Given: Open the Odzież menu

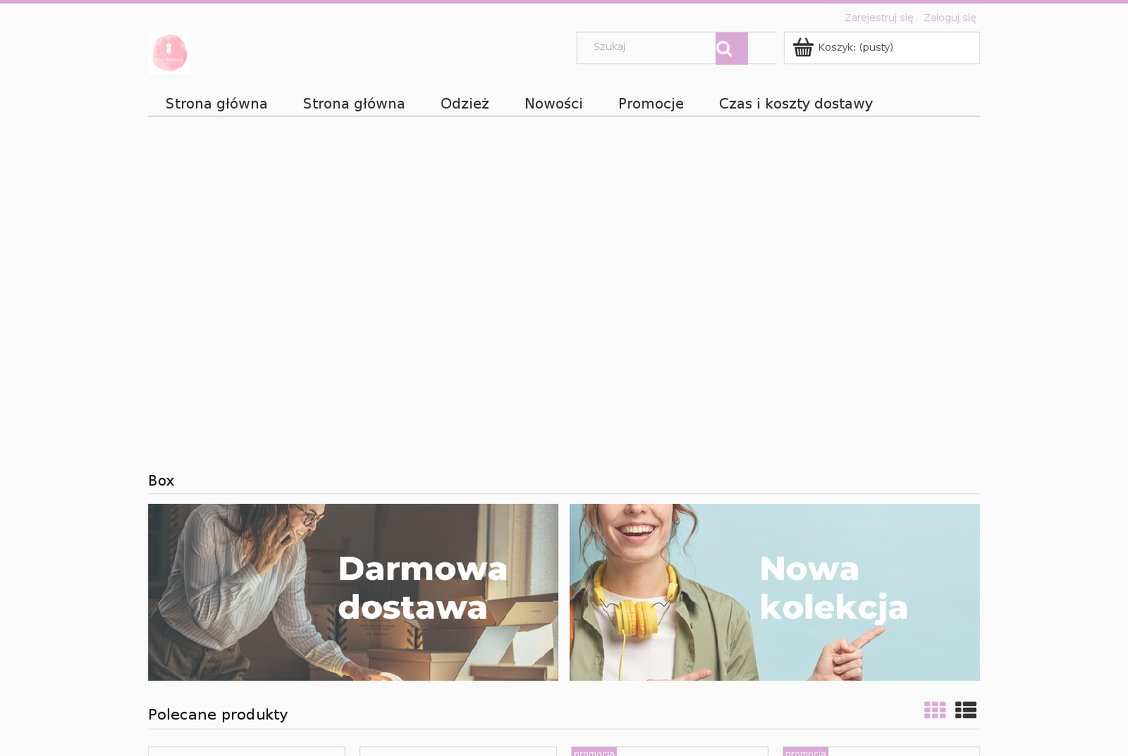Looking at the screenshot, I should (x=465, y=104).
